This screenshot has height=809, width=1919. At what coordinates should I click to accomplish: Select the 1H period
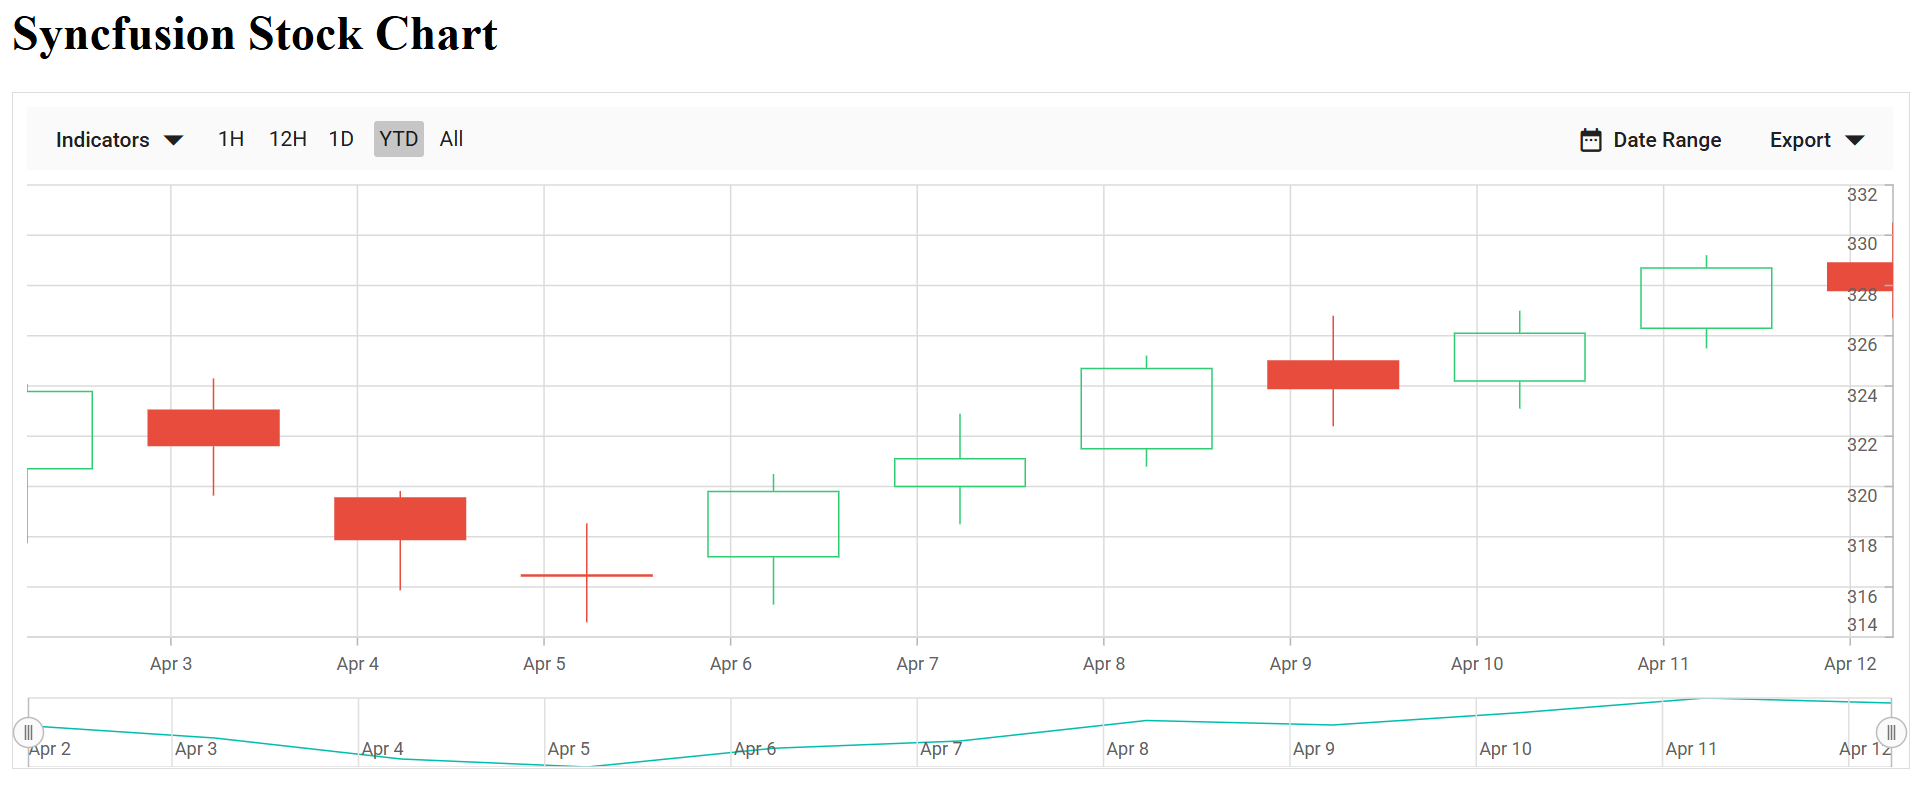[x=231, y=139]
